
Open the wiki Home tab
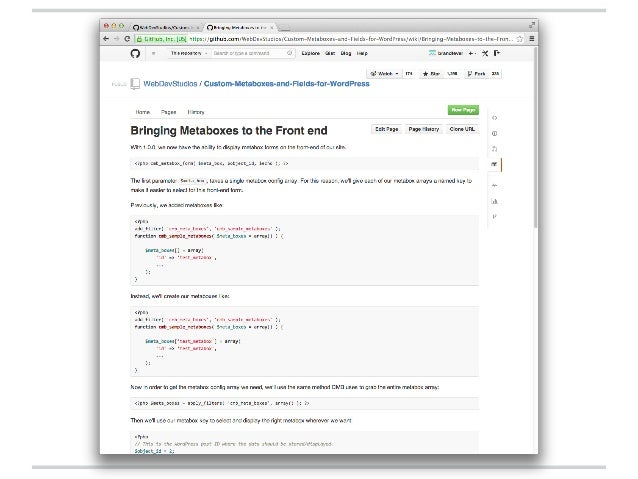click(143, 112)
